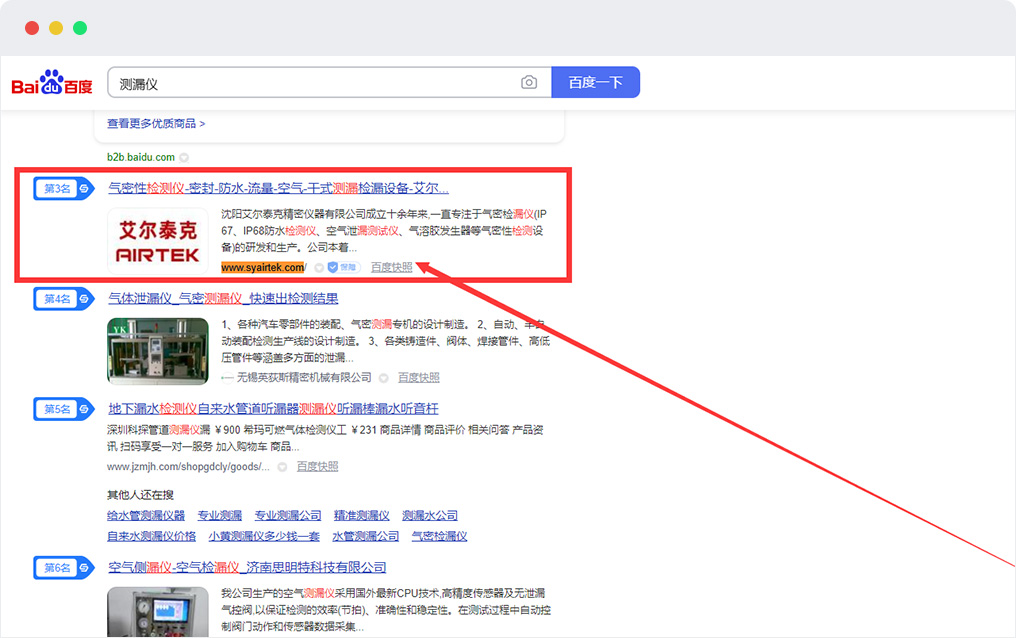The image size is (1016, 638).
Task: Open the 气体泄漏仪_气密测漏仪 result title
Action: point(223,298)
